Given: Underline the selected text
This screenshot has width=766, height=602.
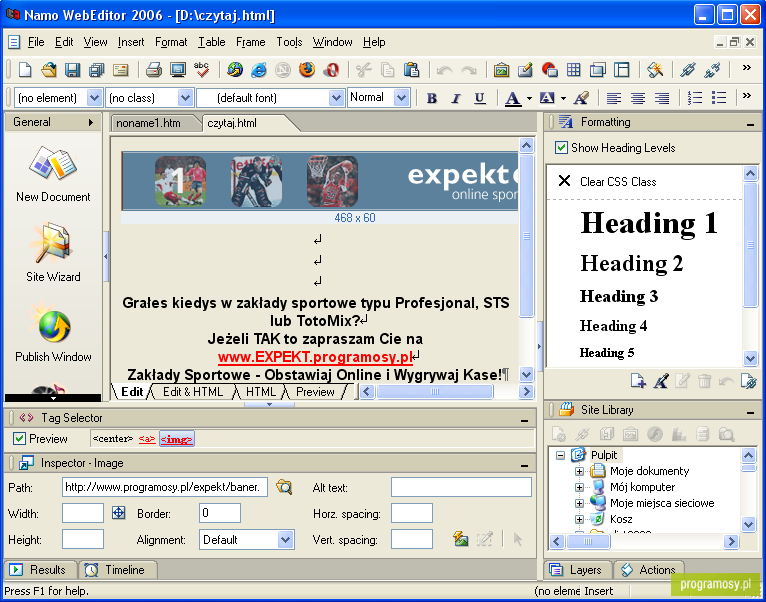Looking at the screenshot, I should click(x=480, y=98).
